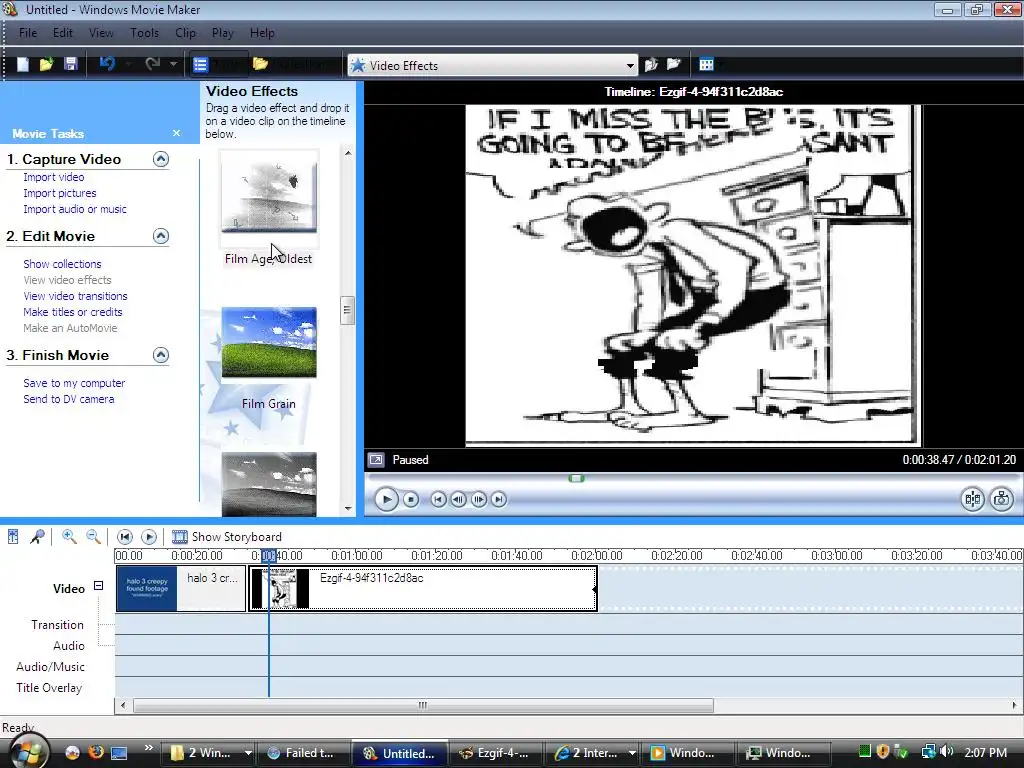Click the effects list scroll up arrow
This screenshot has width=1024, height=768.
pyautogui.click(x=348, y=153)
